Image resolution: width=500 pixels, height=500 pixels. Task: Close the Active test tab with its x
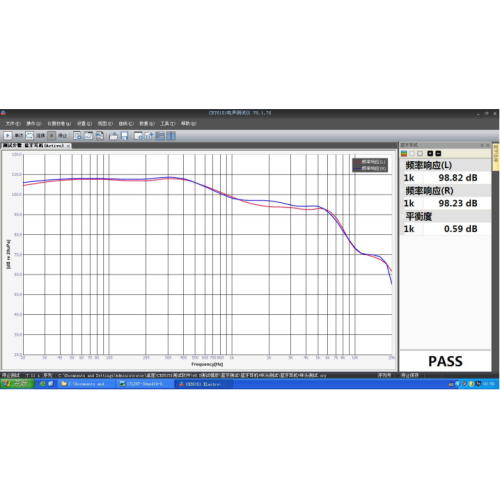(68, 146)
